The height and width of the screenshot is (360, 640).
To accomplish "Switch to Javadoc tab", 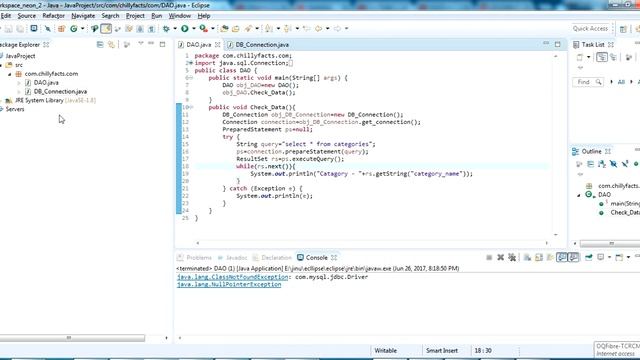I will (x=233, y=258).
